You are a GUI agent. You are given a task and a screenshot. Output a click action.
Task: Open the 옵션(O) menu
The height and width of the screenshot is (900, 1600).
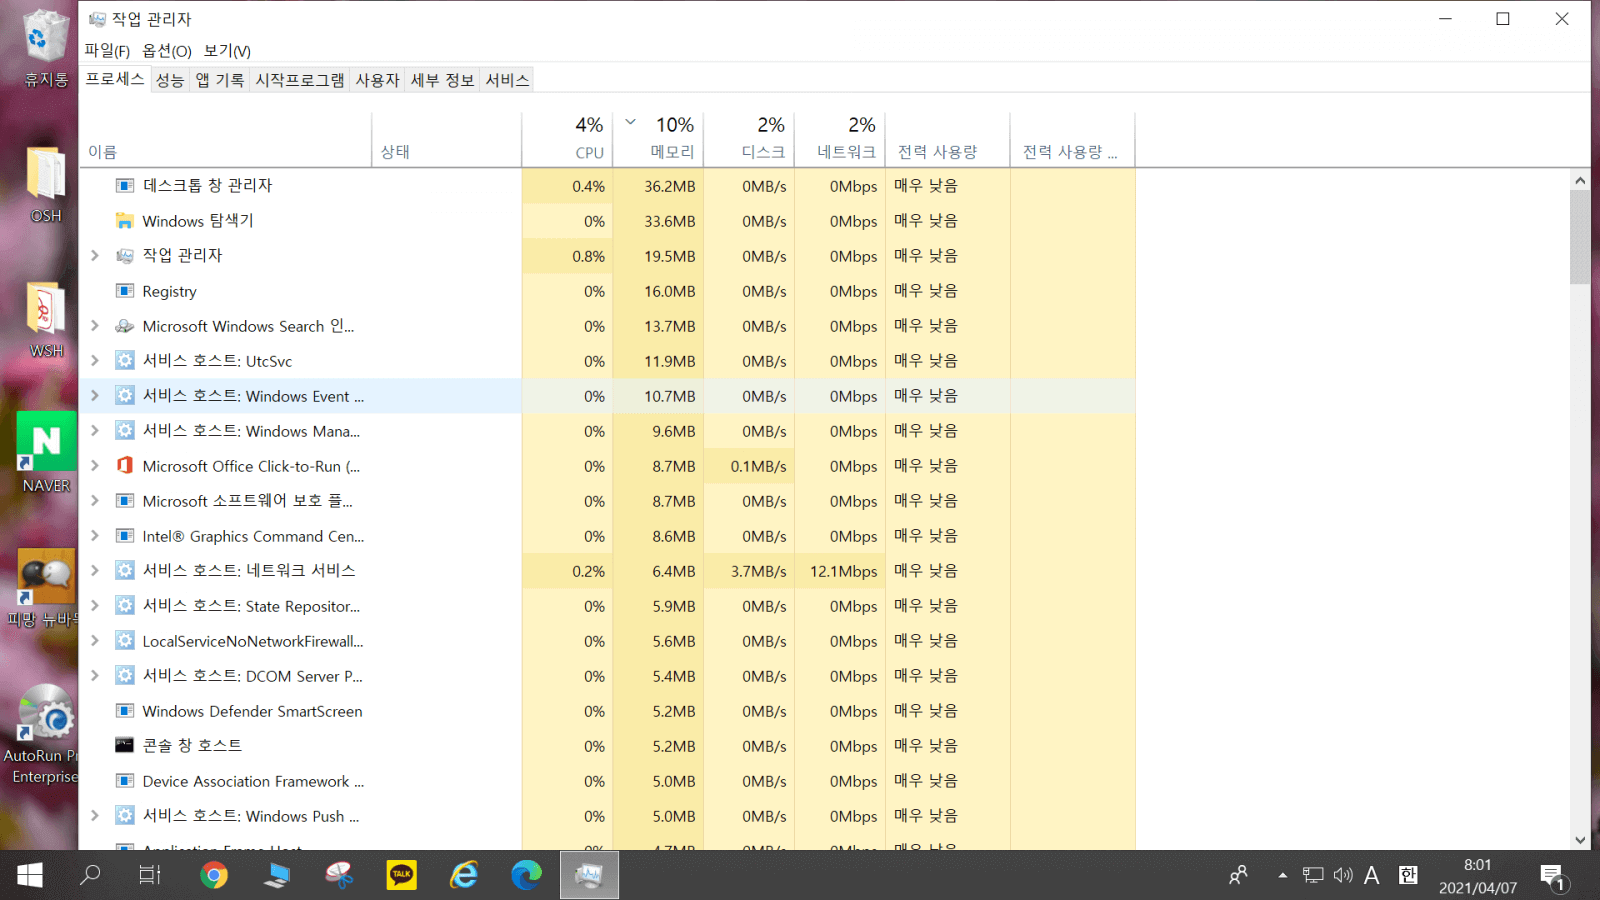tap(167, 50)
